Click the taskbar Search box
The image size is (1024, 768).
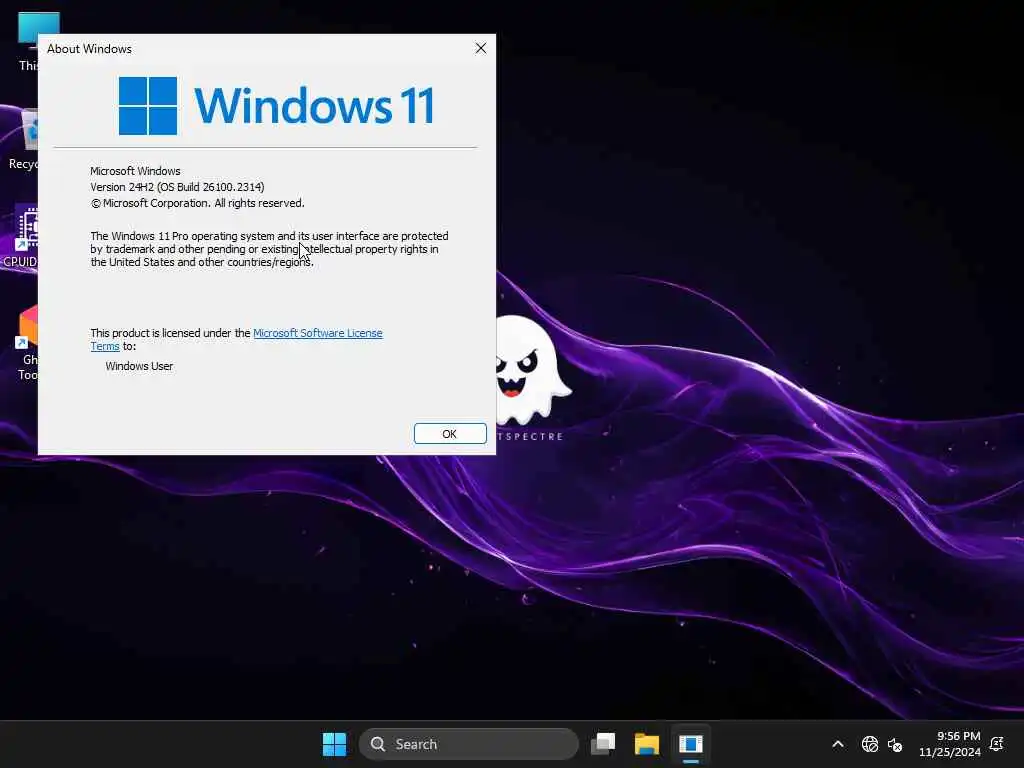tap(468, 744)
